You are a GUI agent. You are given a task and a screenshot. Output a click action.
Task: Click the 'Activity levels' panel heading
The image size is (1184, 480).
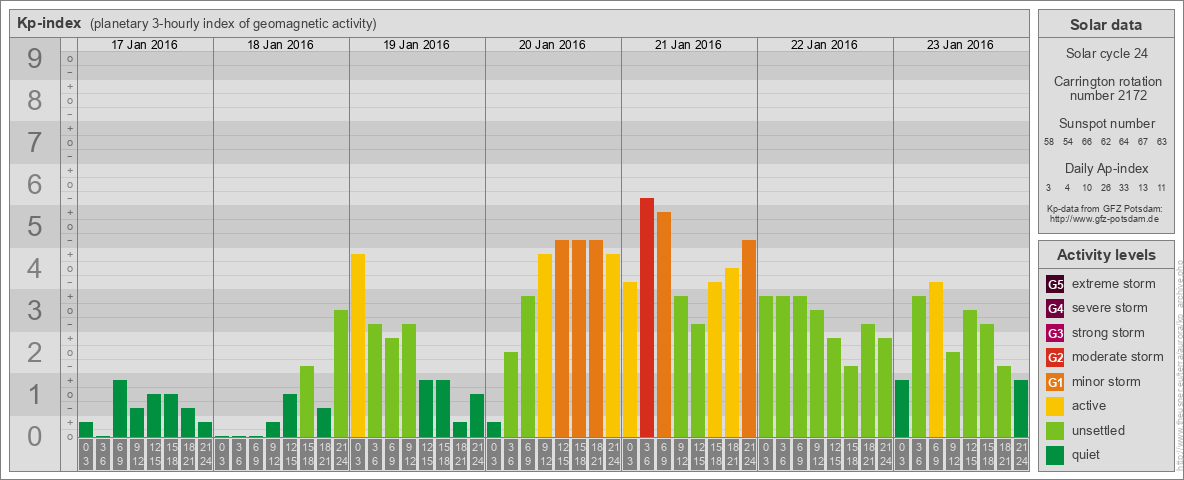1106,255
